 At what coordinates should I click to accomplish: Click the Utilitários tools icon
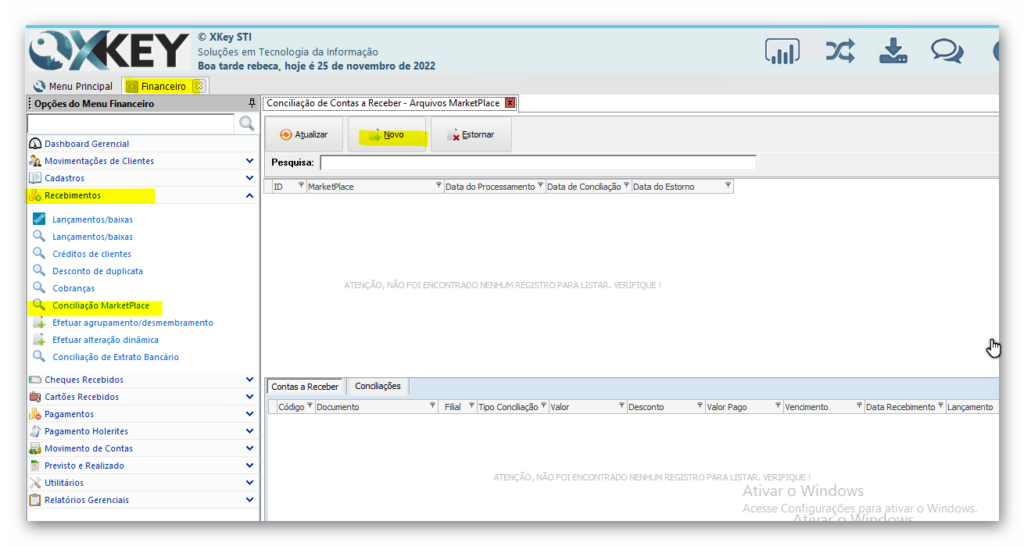point(35,483)
